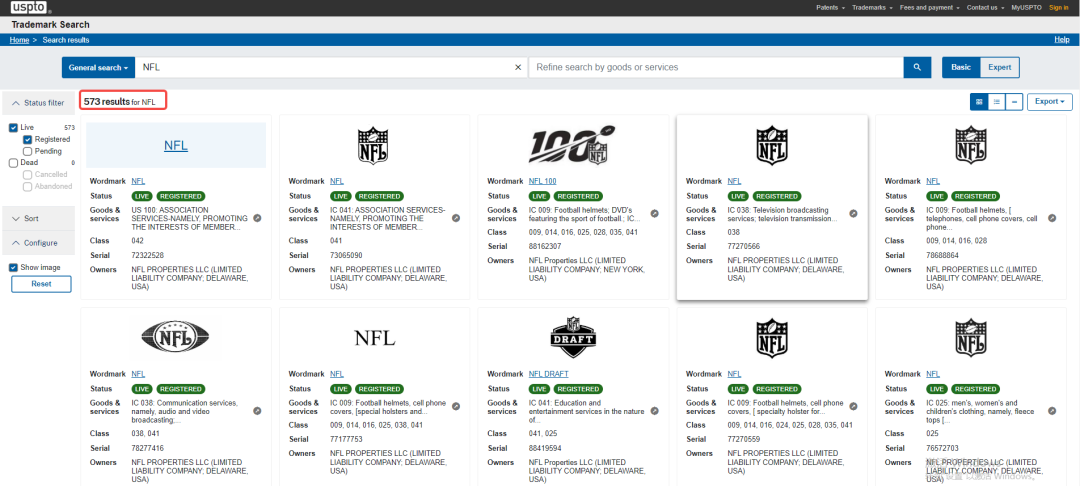
Task: Check the Pending status checkbox
Action: coord(28,151)
